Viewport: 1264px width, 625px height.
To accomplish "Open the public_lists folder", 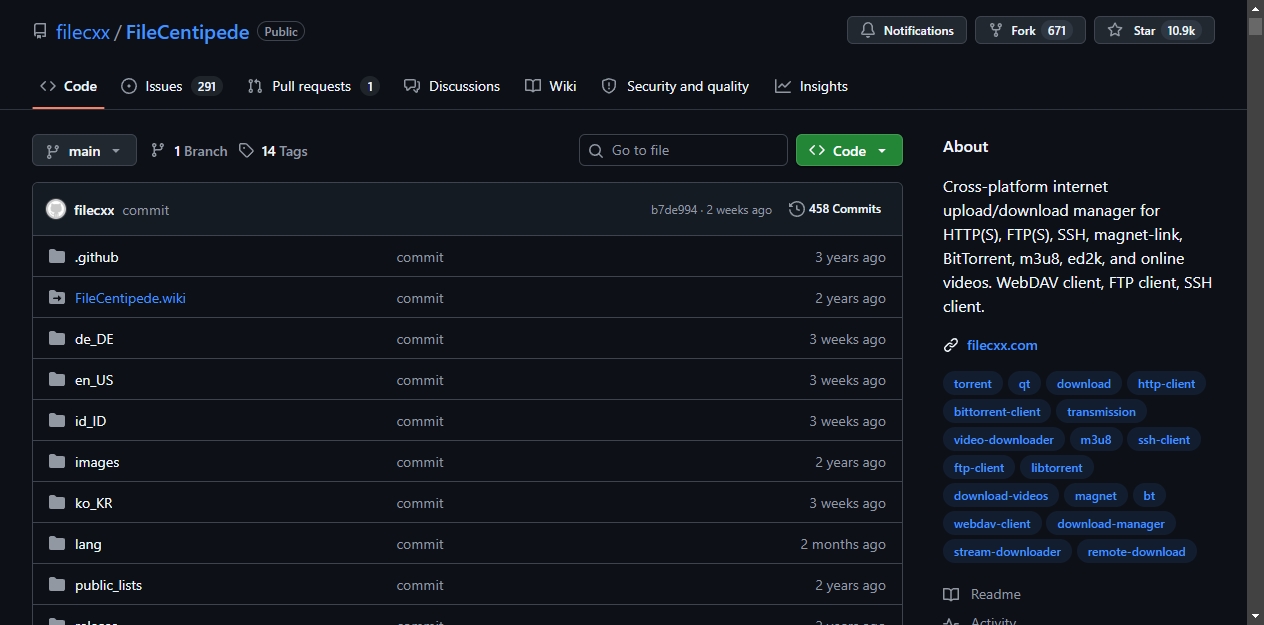I will coord(108,585).
